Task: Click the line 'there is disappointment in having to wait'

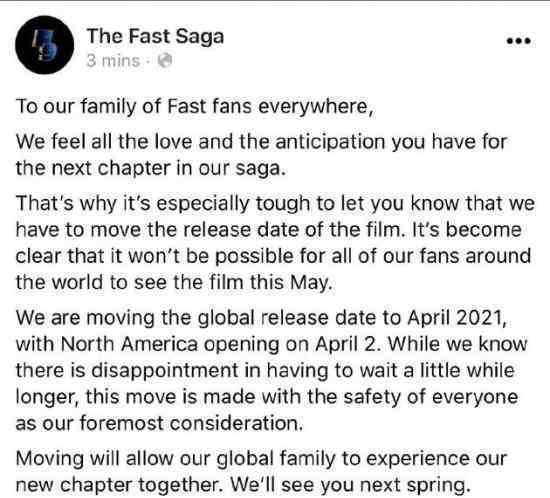Action: click(265, 370)
